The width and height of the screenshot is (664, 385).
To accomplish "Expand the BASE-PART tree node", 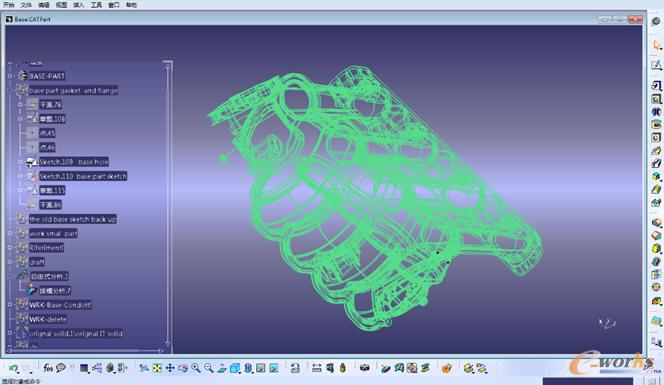I will point(10,76).
